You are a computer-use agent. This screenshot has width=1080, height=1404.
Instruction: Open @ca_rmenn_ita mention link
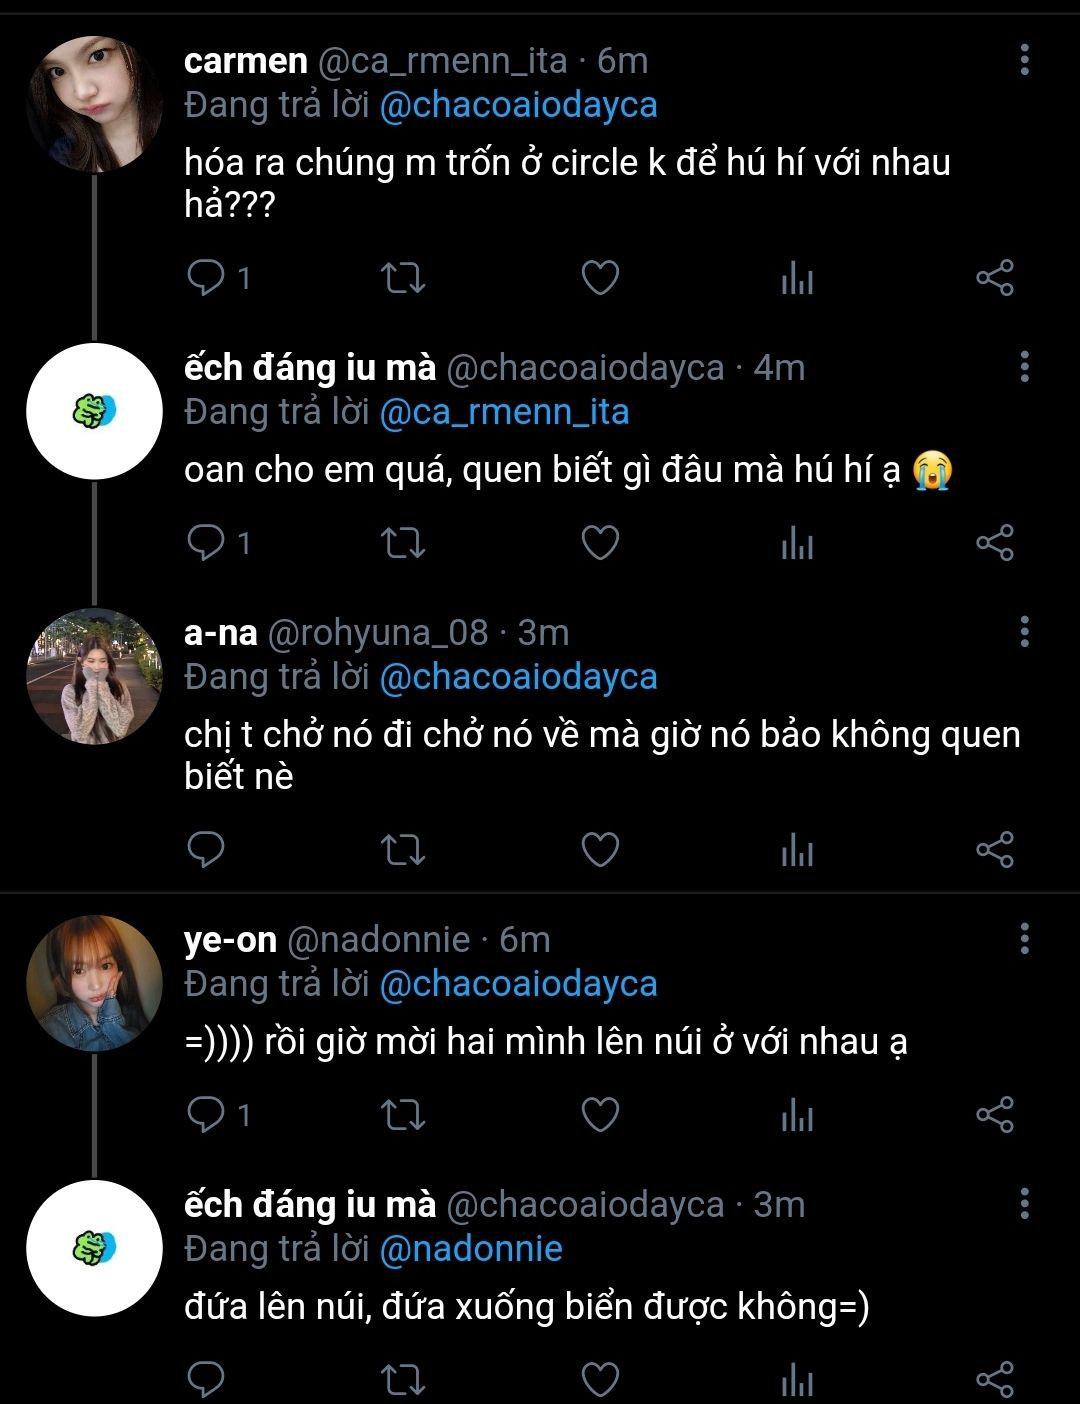pyautogui.click(x=504, y=412)
